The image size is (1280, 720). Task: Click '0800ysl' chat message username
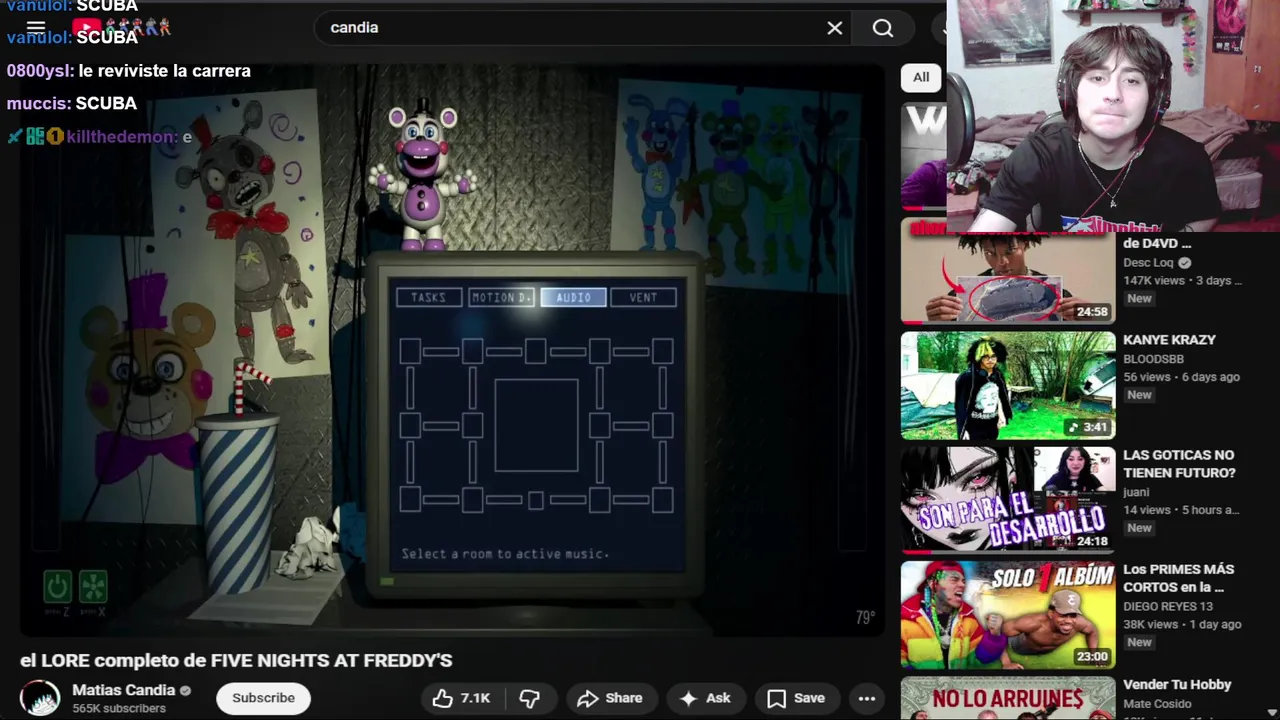coord(38,71)
